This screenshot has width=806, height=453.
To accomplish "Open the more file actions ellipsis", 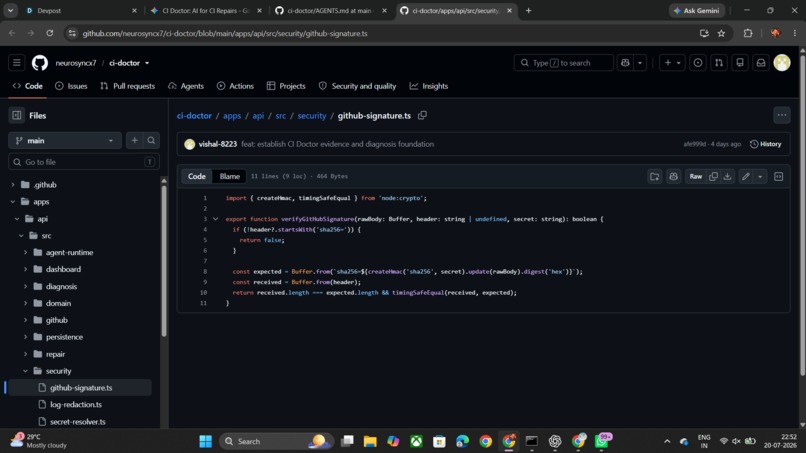I will (782, 115).
